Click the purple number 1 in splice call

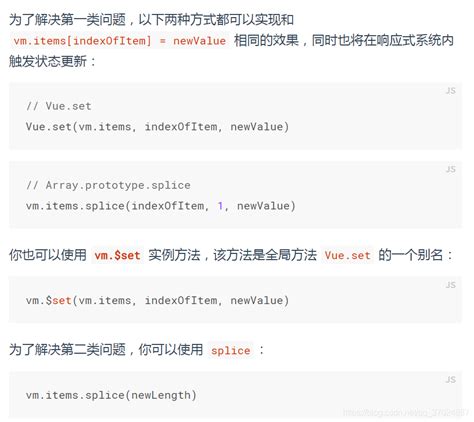pos(220,206)
